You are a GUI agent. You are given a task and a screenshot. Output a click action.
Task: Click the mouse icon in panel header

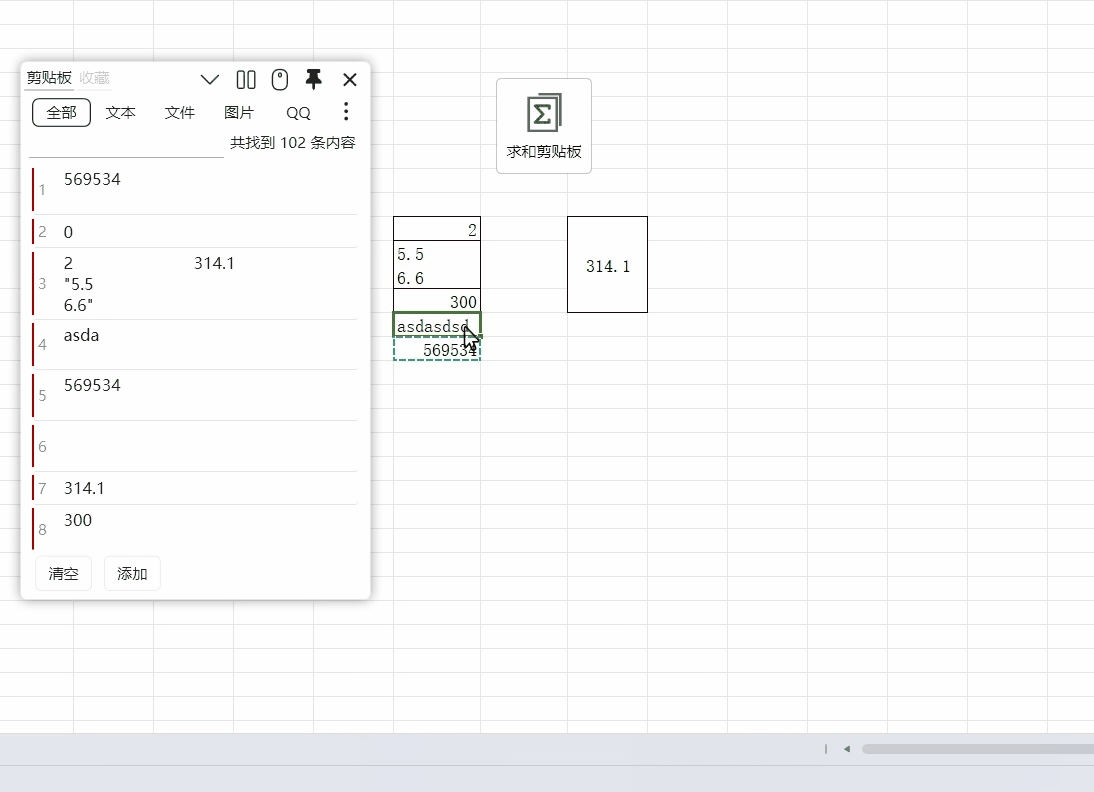(280, 80)
